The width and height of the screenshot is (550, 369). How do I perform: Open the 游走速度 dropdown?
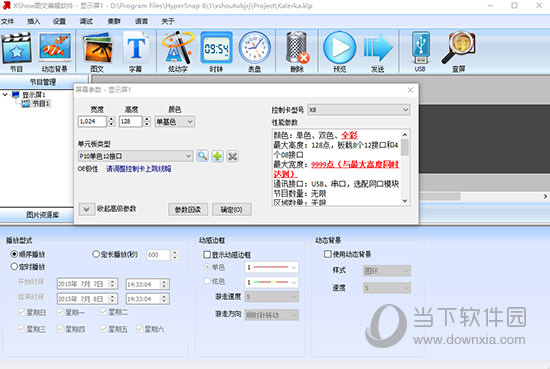pos(271,297)
